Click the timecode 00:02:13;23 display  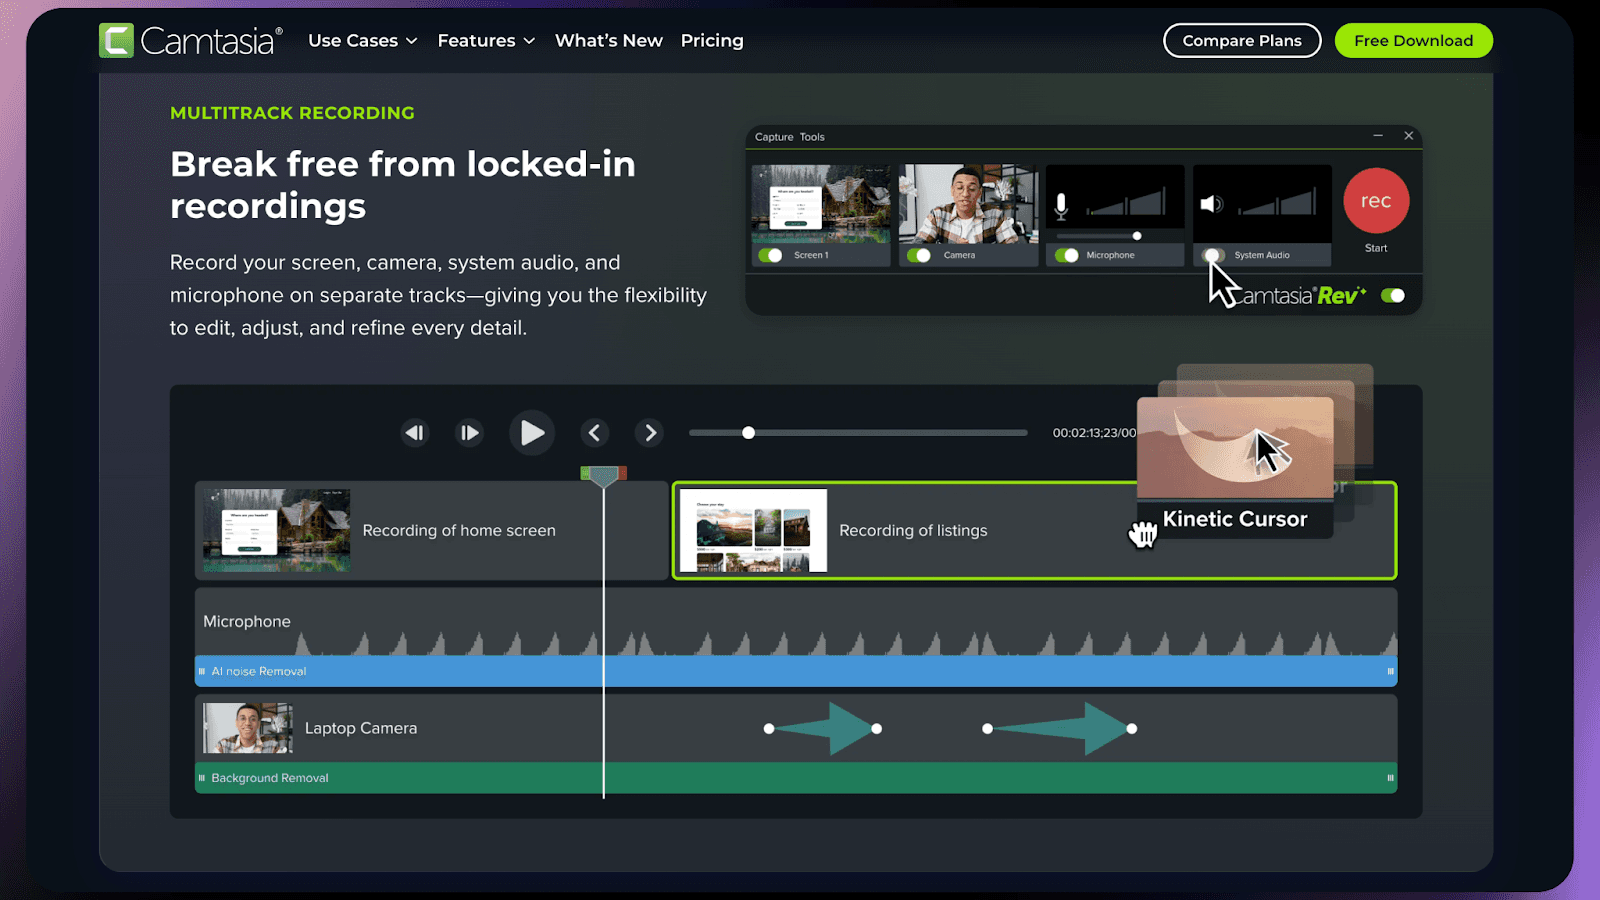[x=1094, y=433]
